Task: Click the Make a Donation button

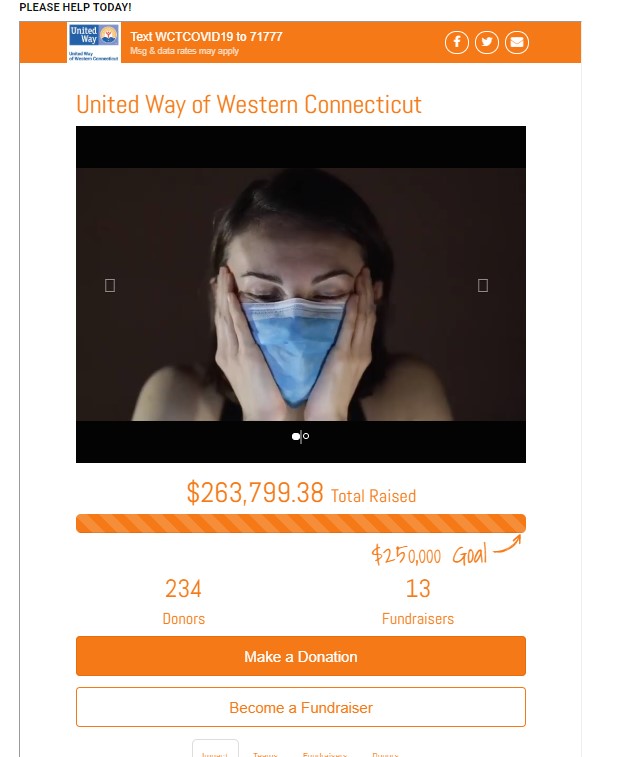Action: pos(301,656)
